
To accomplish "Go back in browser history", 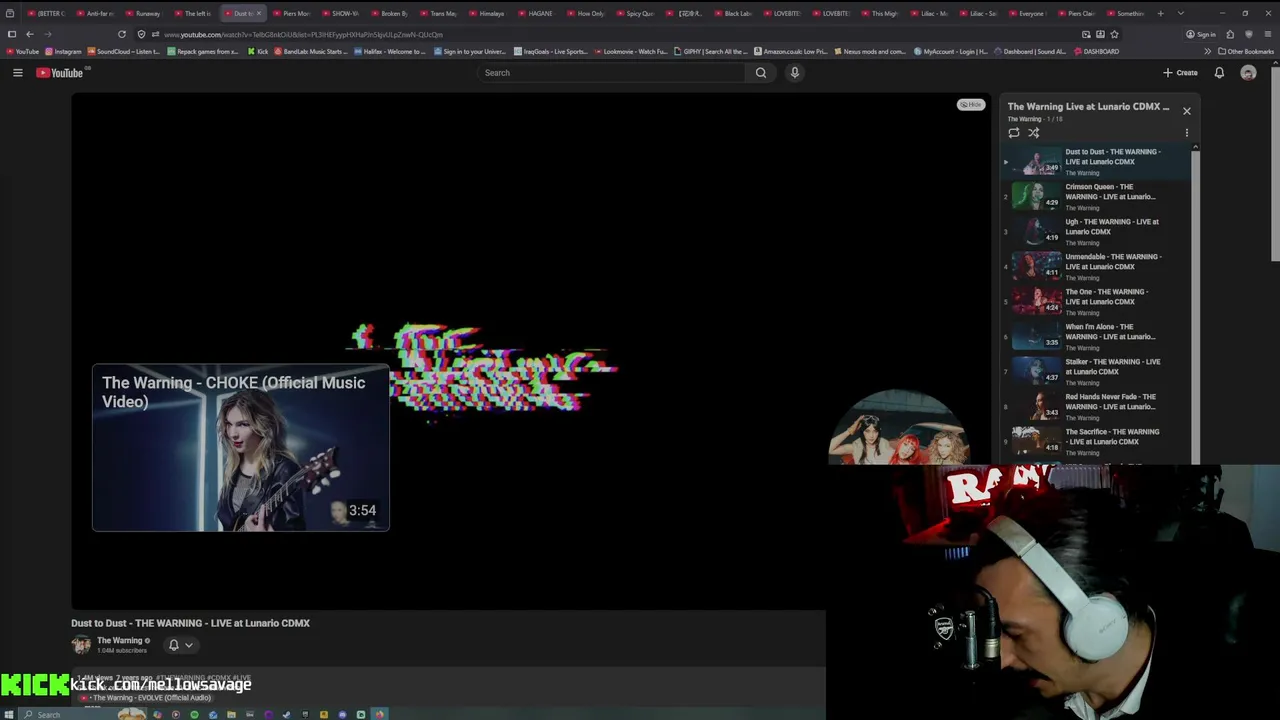I will tap(29, 34).
